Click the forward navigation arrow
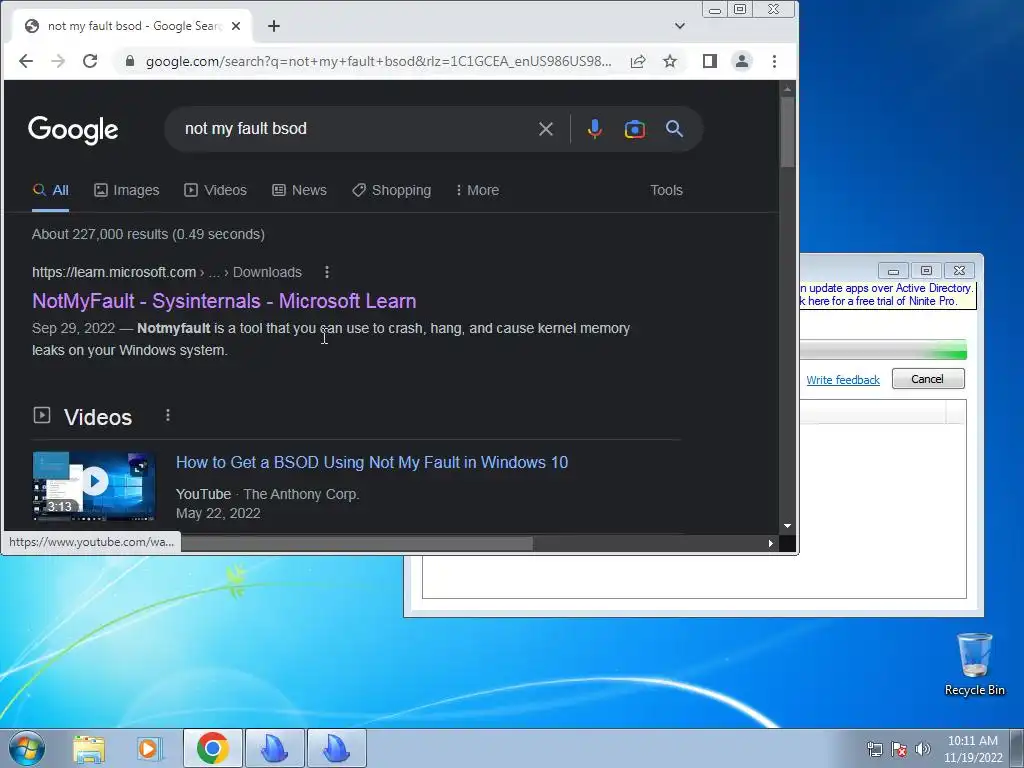This screenshot has width=1024, height=768. pos(58,61)
